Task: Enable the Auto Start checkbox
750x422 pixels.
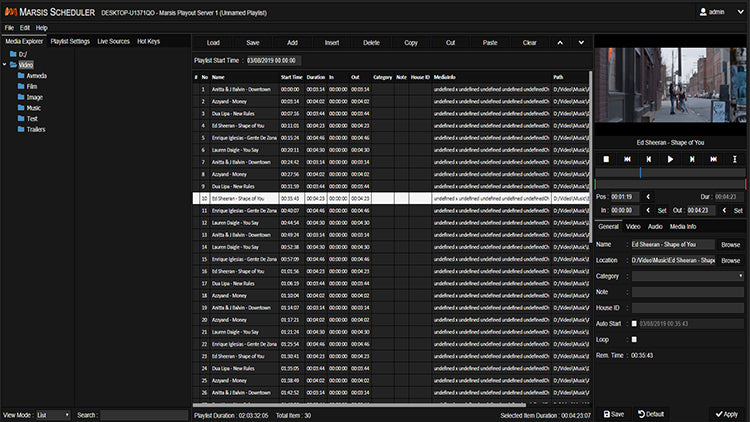Action: (x=634, y=323)
